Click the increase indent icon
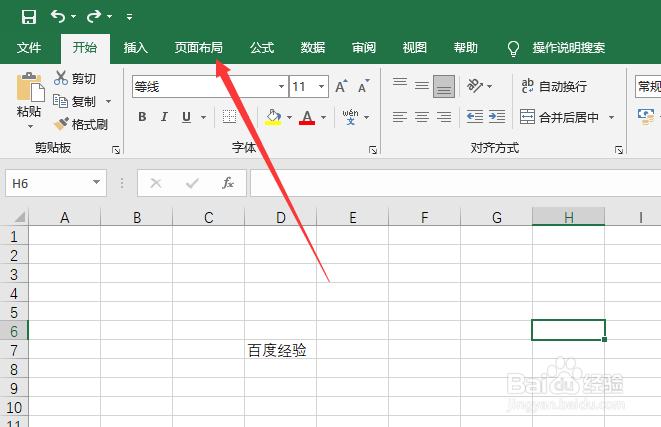The width and height of the screenshot is (661, 427). point(497,117)
